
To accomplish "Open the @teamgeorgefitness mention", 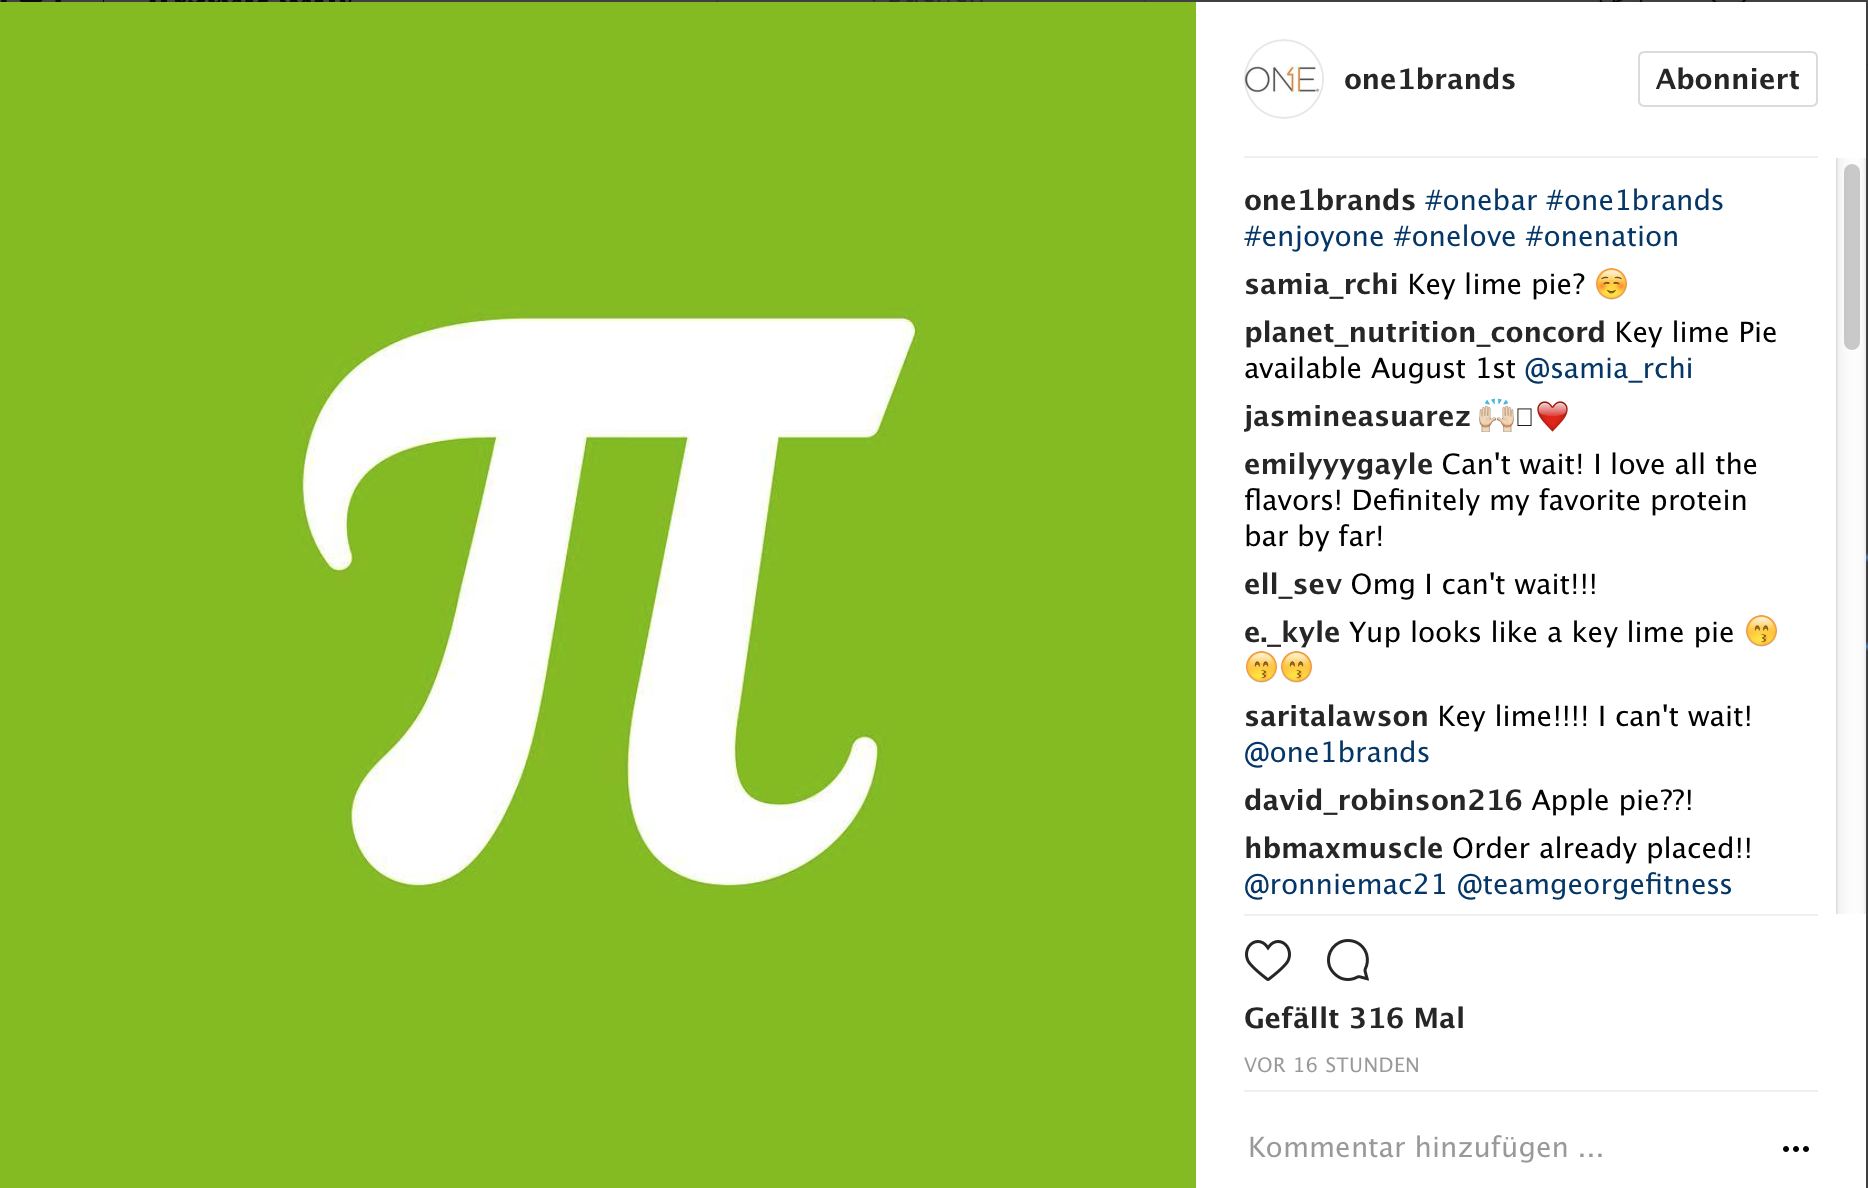I will pos(1594,884).
